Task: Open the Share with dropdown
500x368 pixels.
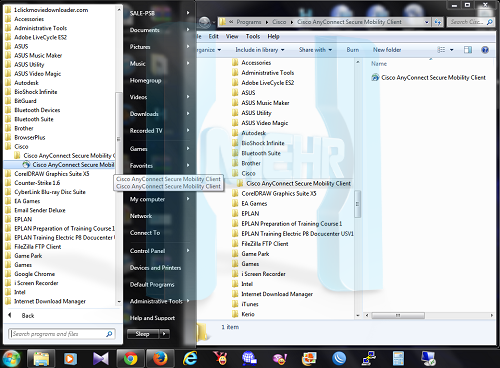Action: tap(315, 50)
